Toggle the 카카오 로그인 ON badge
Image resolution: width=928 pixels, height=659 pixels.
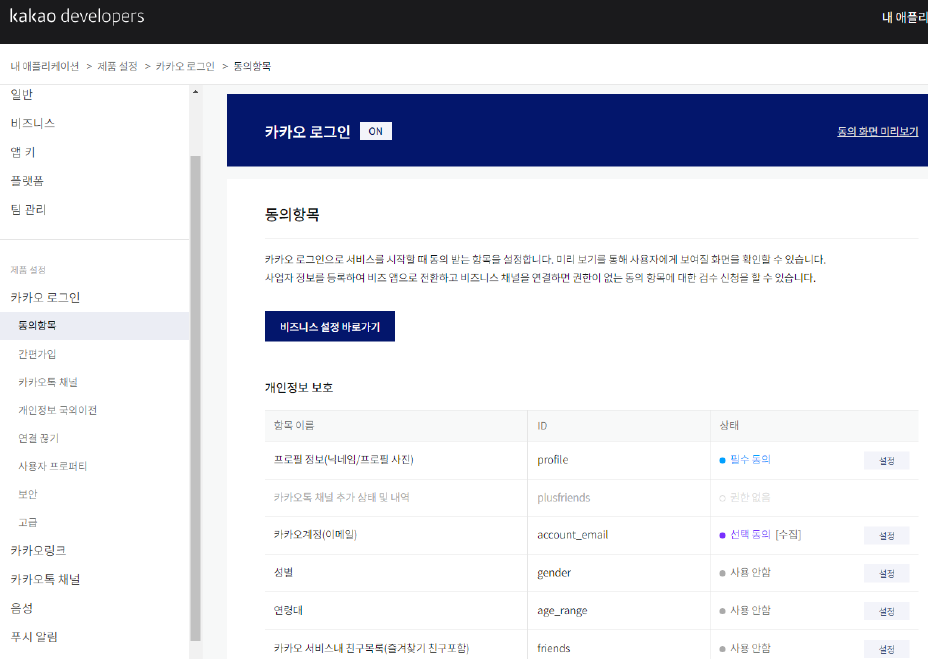click(376, 131)
